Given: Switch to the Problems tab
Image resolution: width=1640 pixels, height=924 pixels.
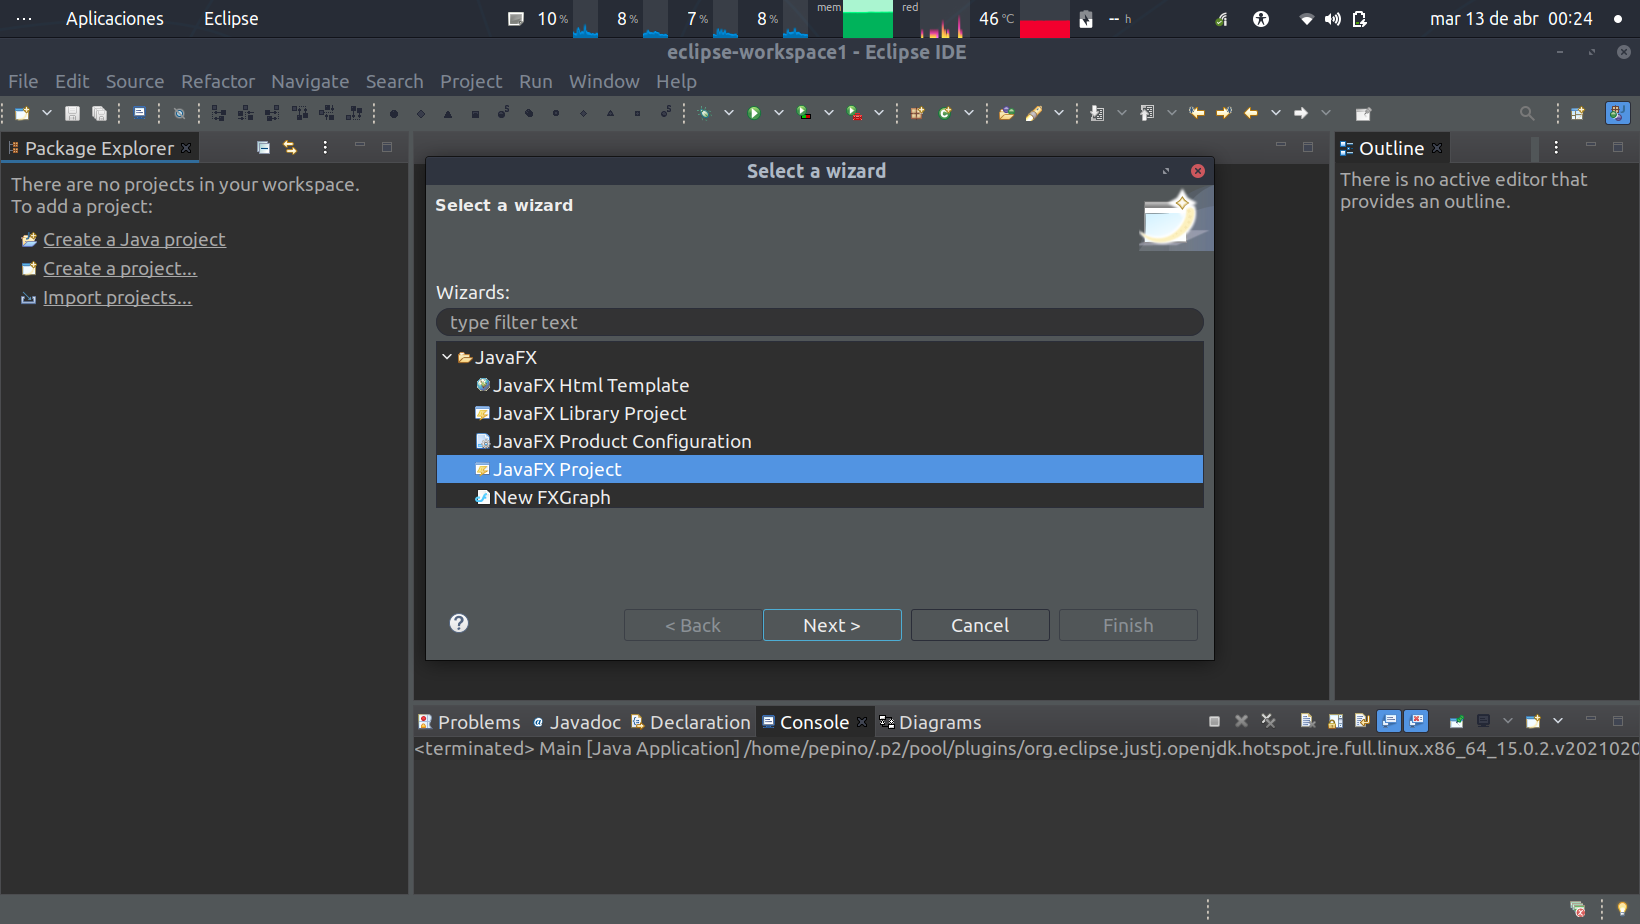Looking at the screenshot, I should click(469, 722).
